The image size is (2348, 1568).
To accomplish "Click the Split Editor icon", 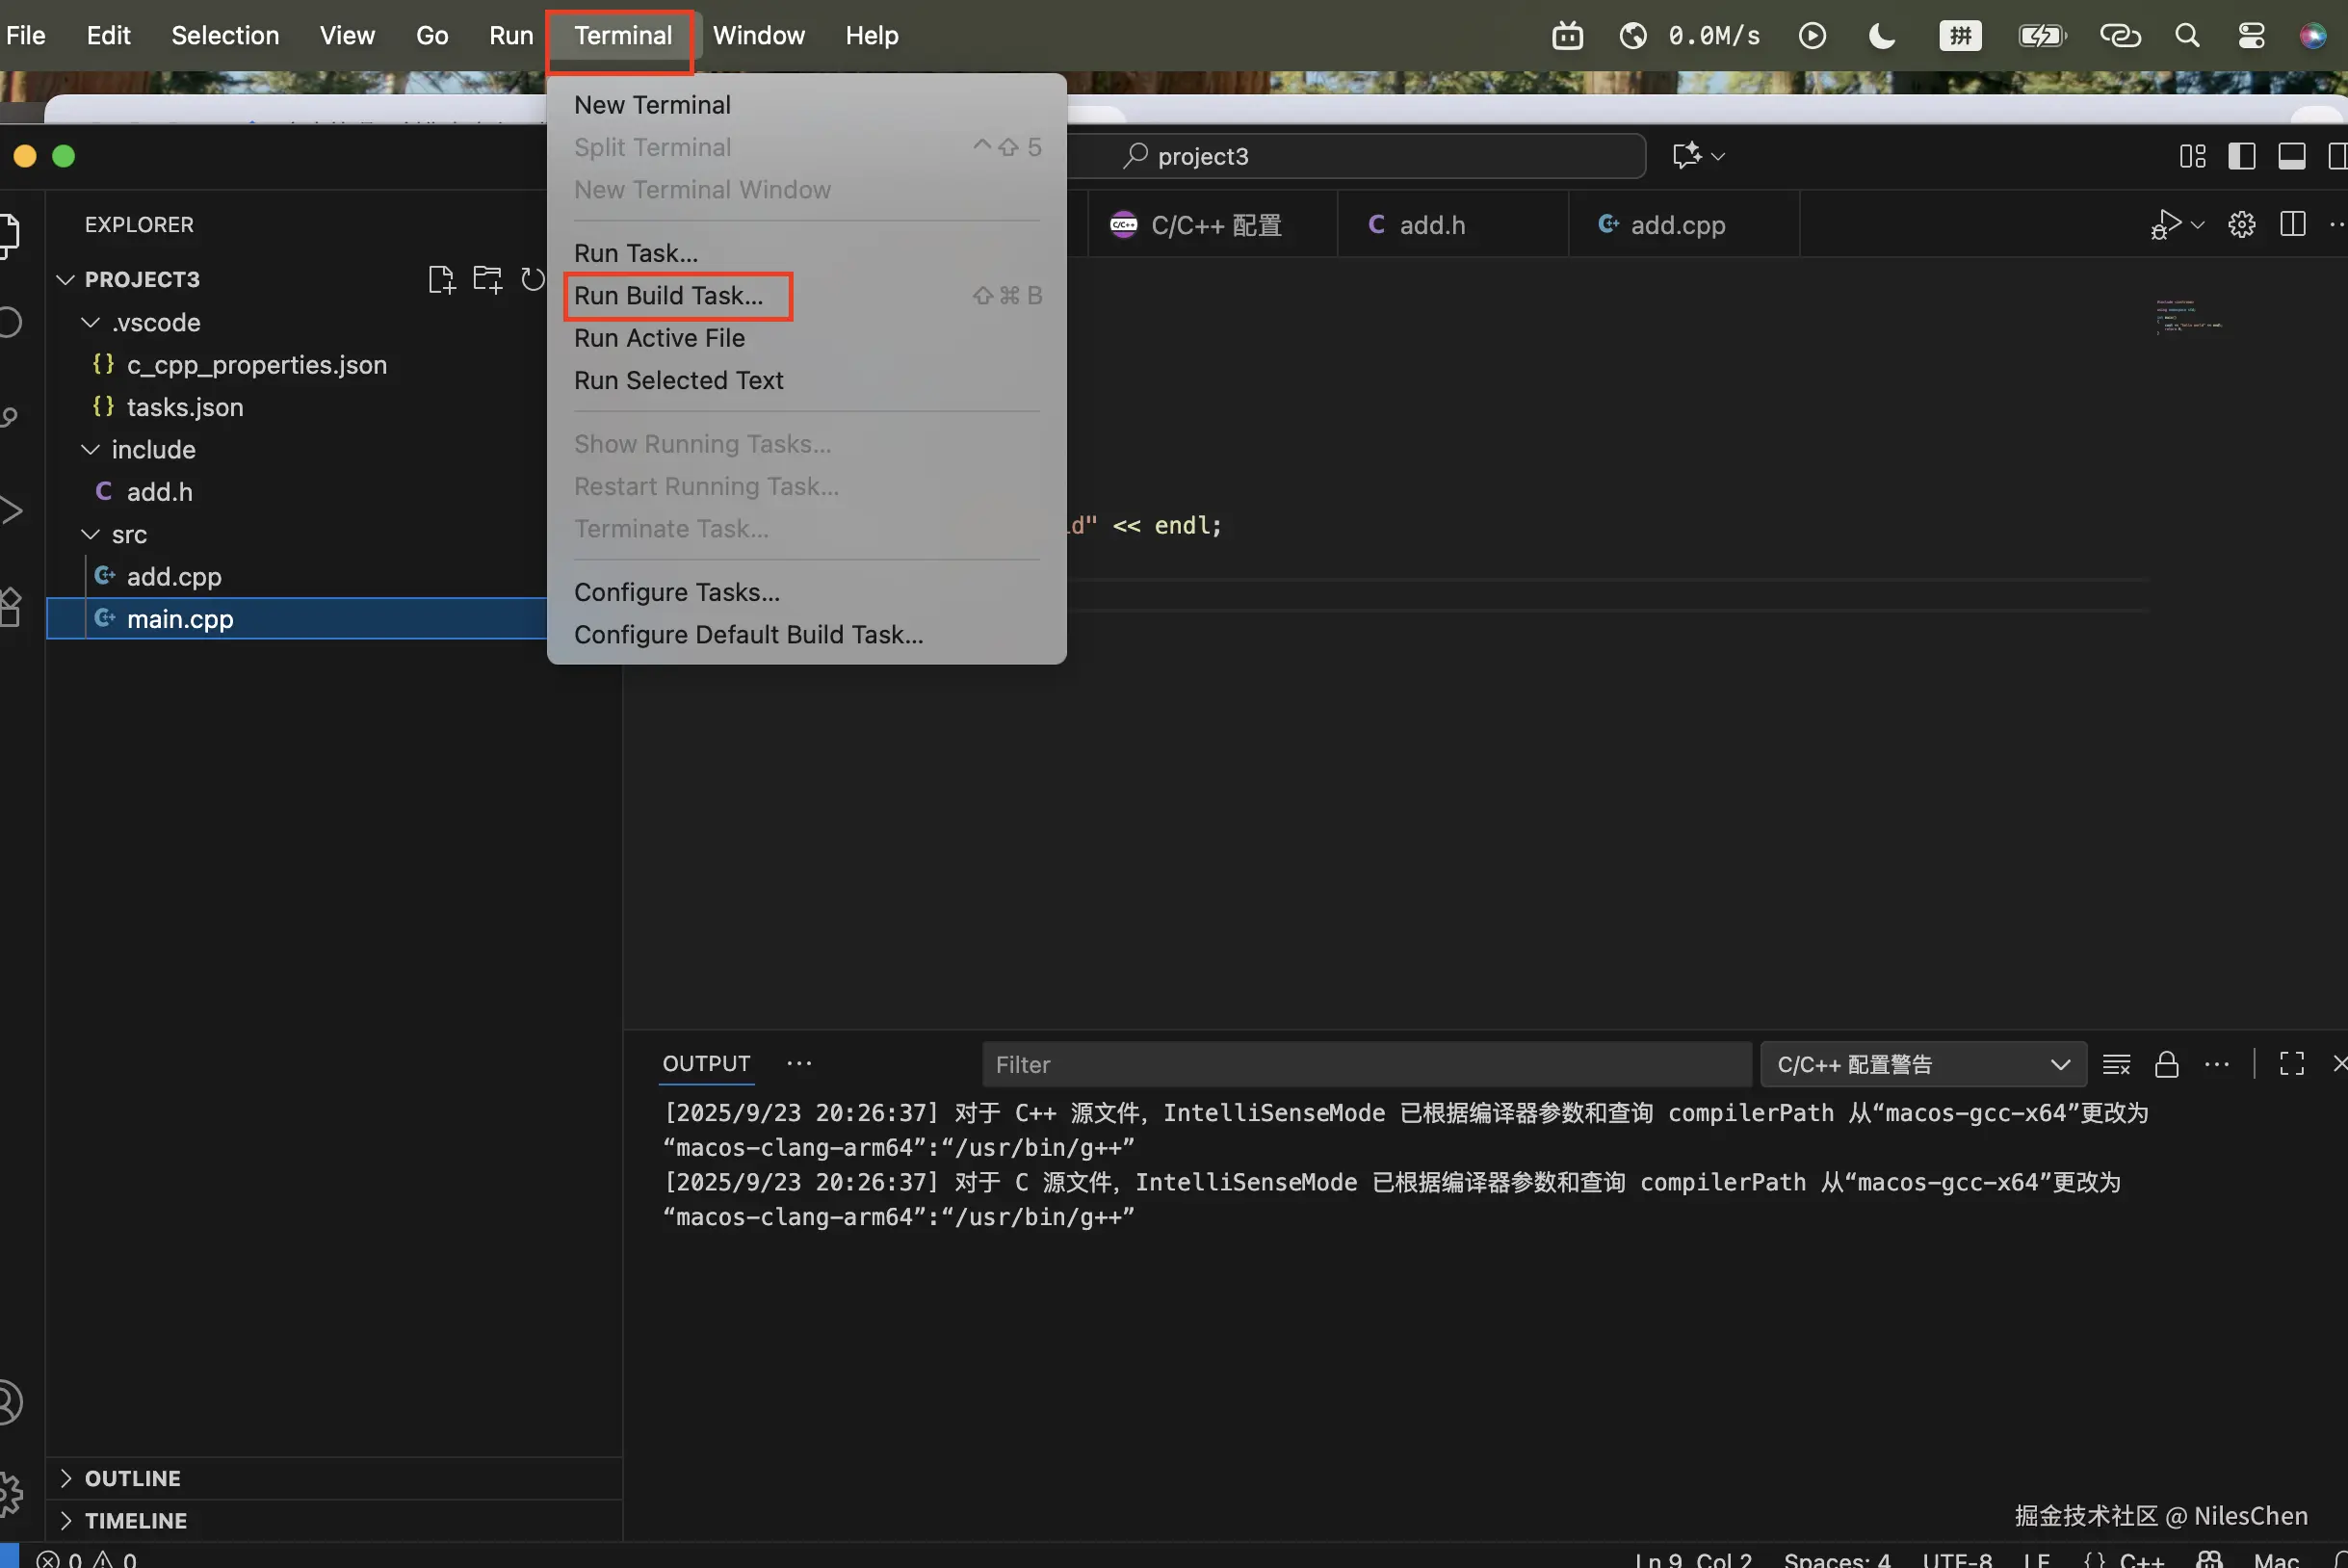I will pos(2292,224).
